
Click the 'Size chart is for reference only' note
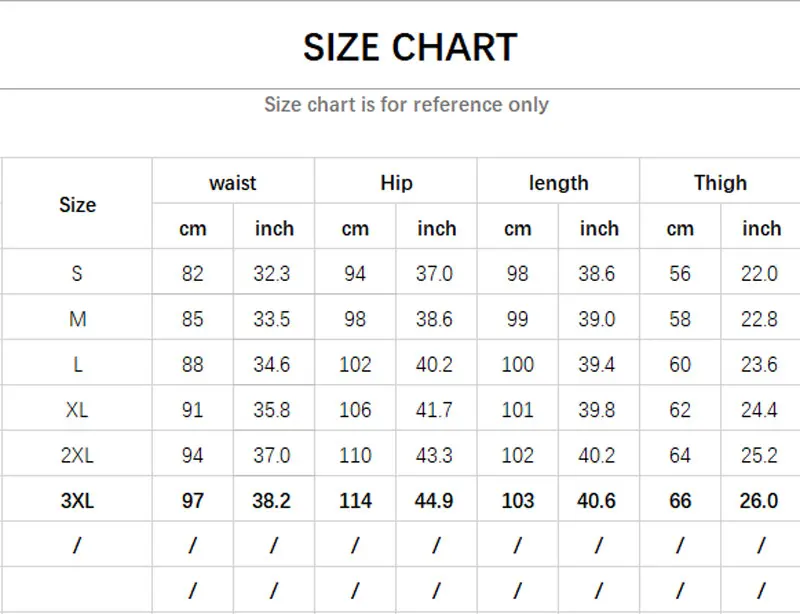click(406, 105)
